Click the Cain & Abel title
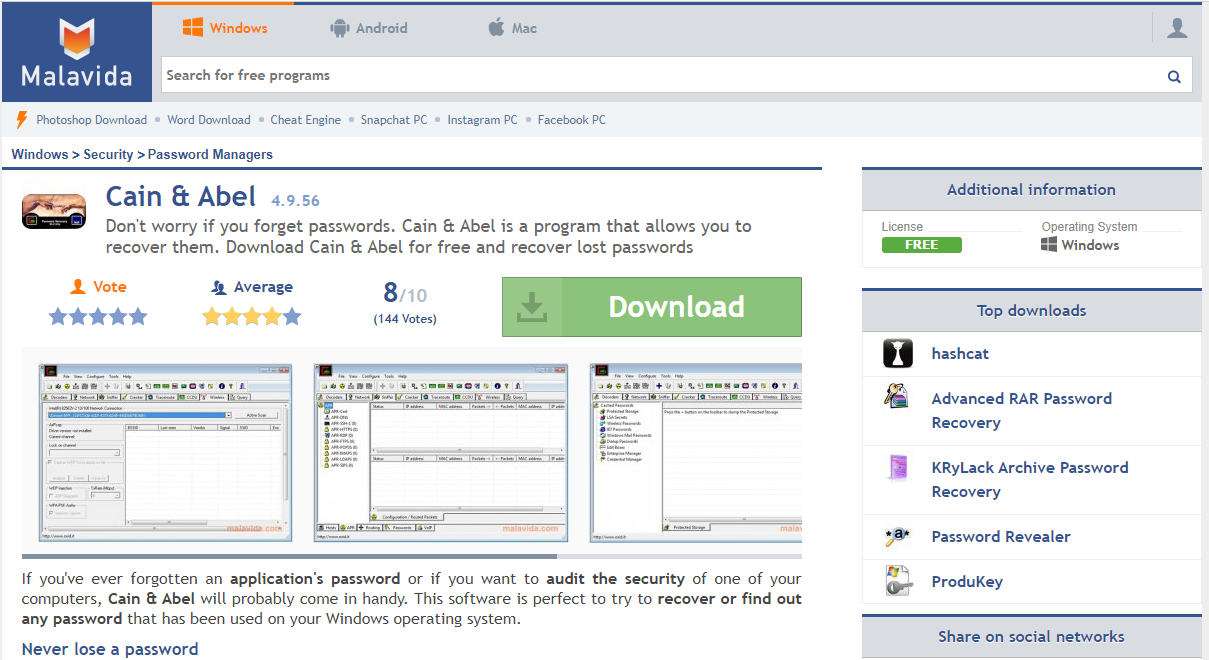Screen dimensions: 1209x660 click(x=181, y=196)
